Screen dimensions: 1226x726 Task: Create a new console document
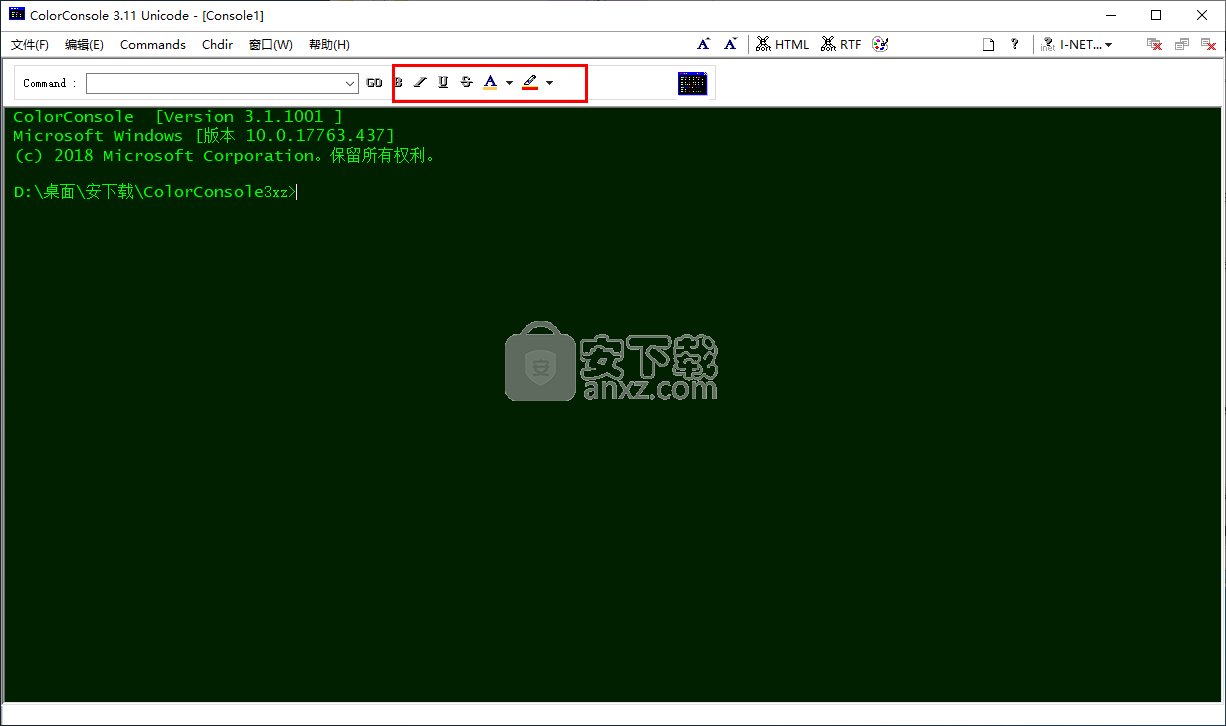[988, 44]
